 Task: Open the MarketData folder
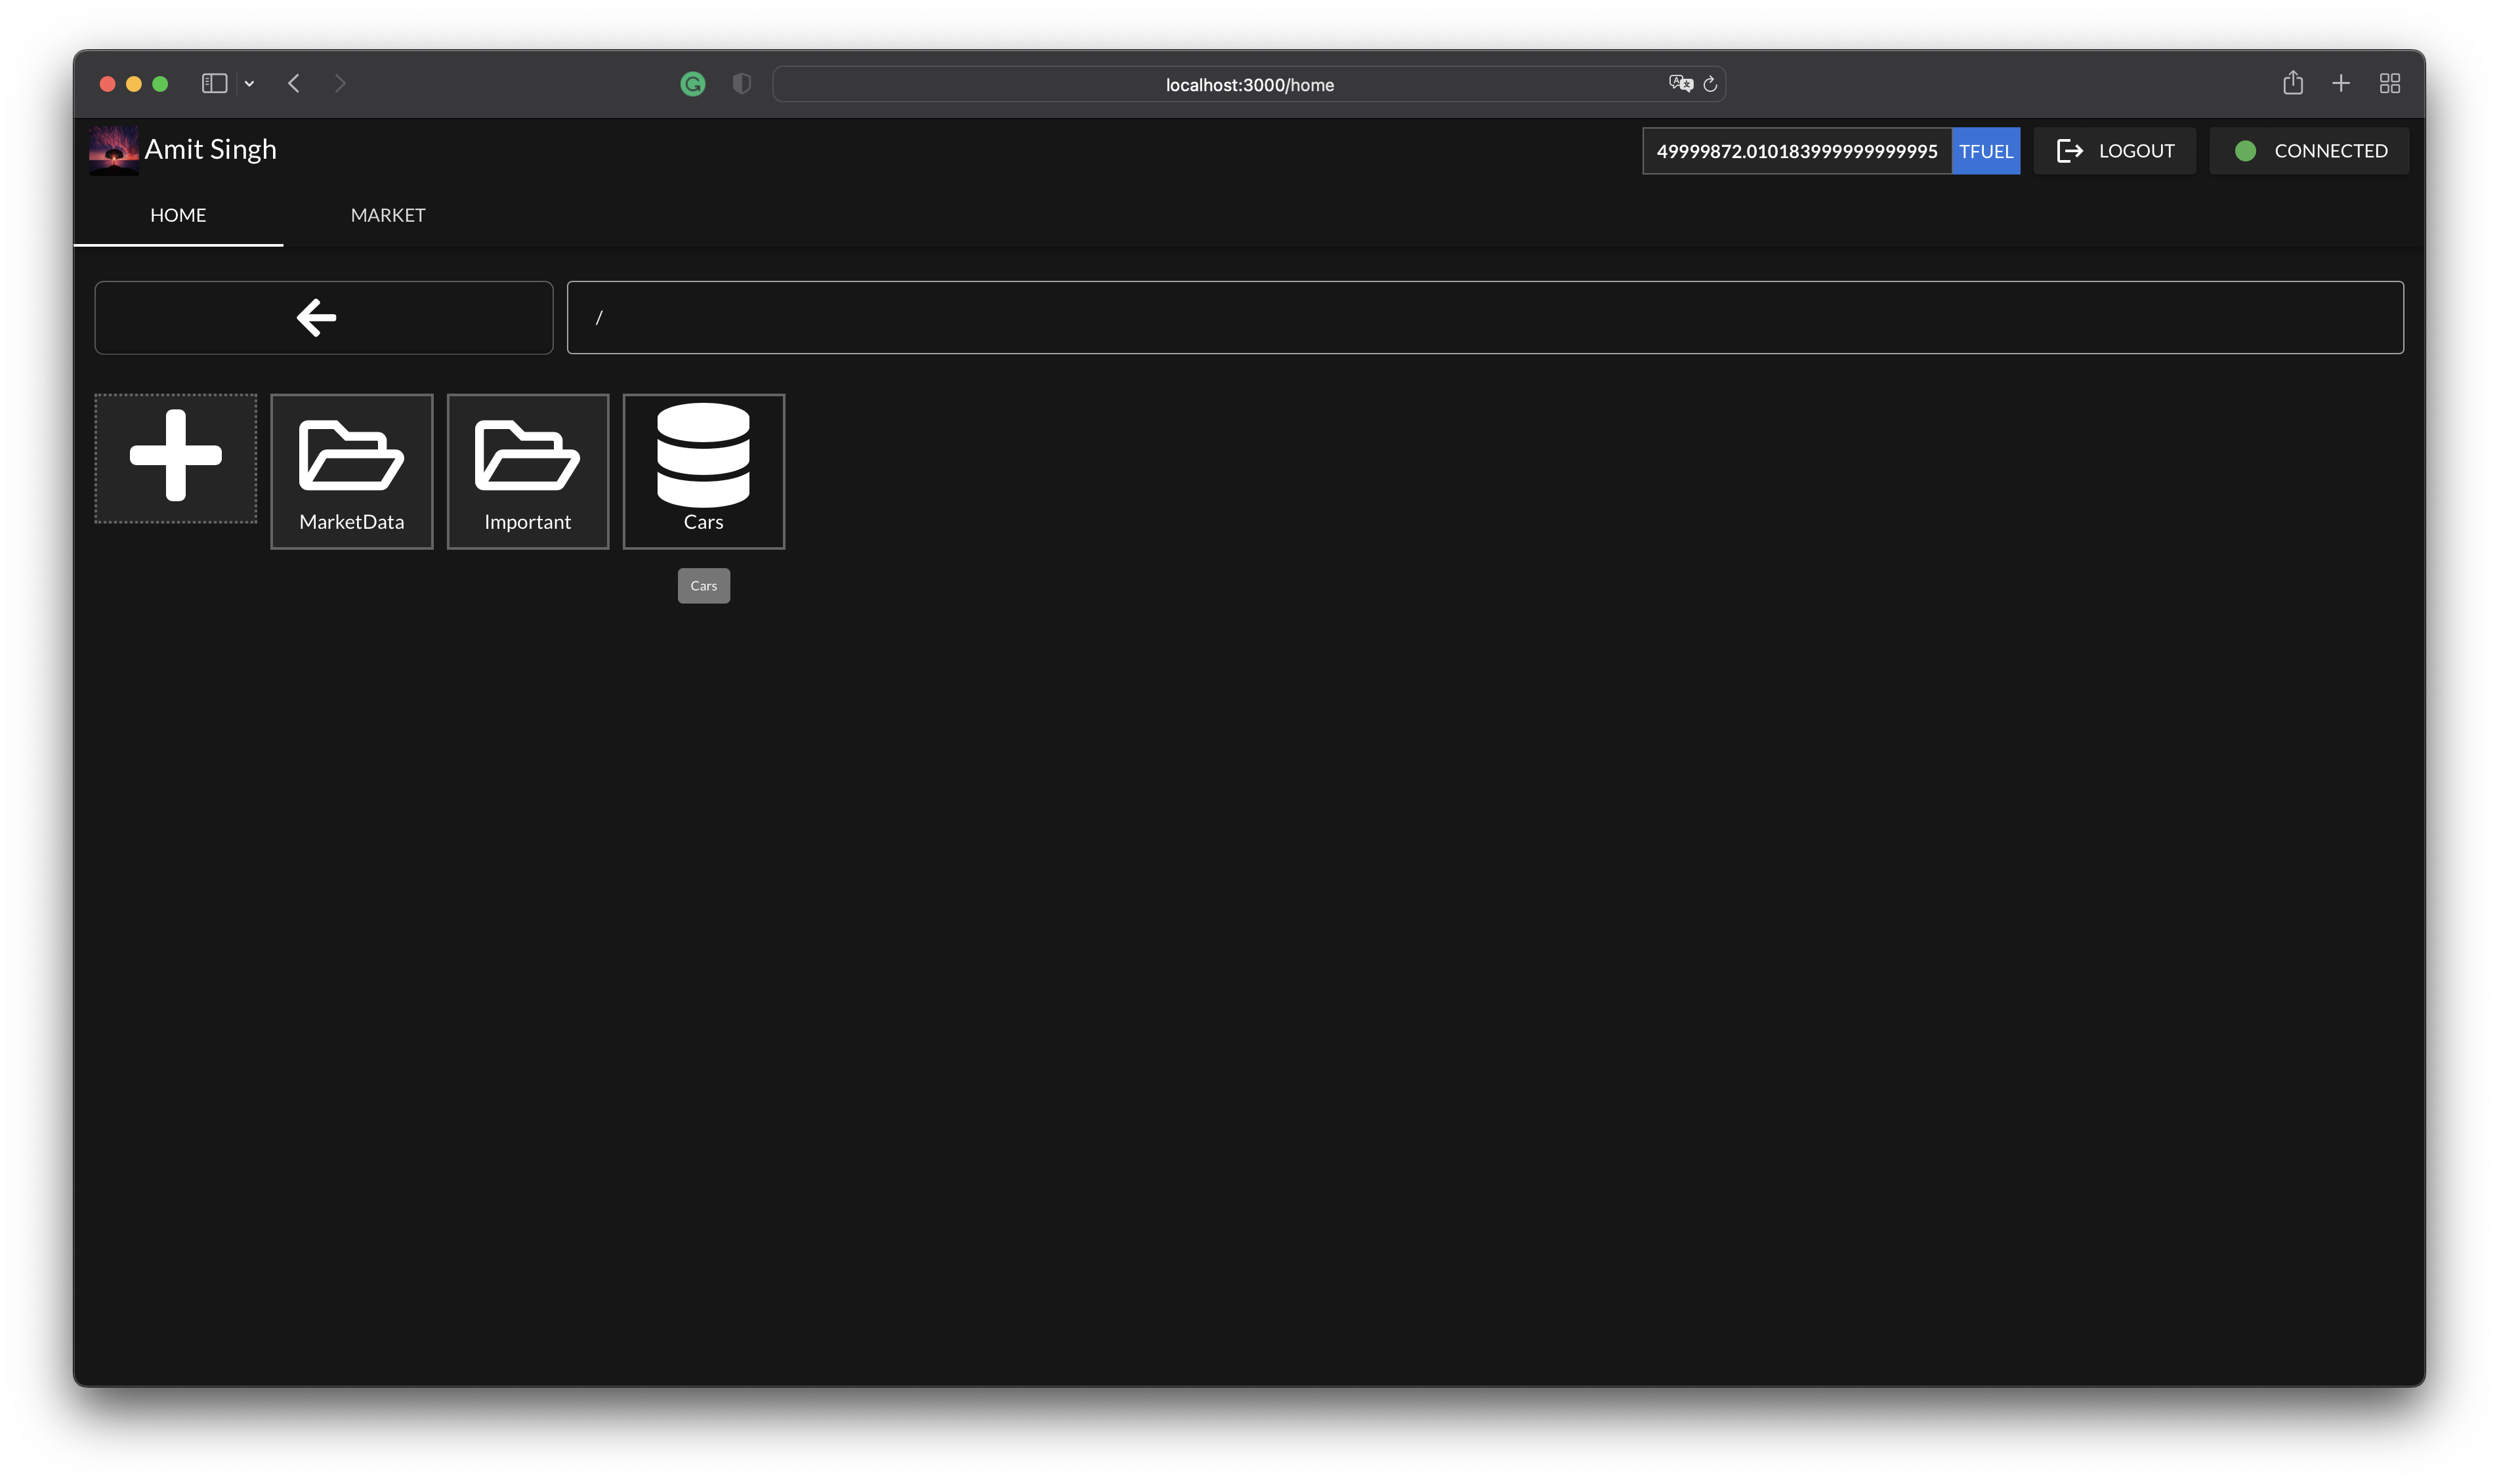coord(351,470)
